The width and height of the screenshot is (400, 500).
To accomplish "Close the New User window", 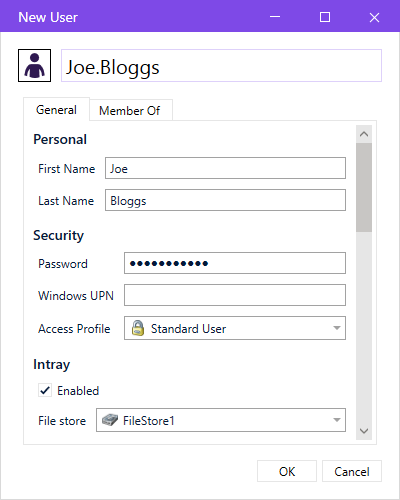I will 374,17.
